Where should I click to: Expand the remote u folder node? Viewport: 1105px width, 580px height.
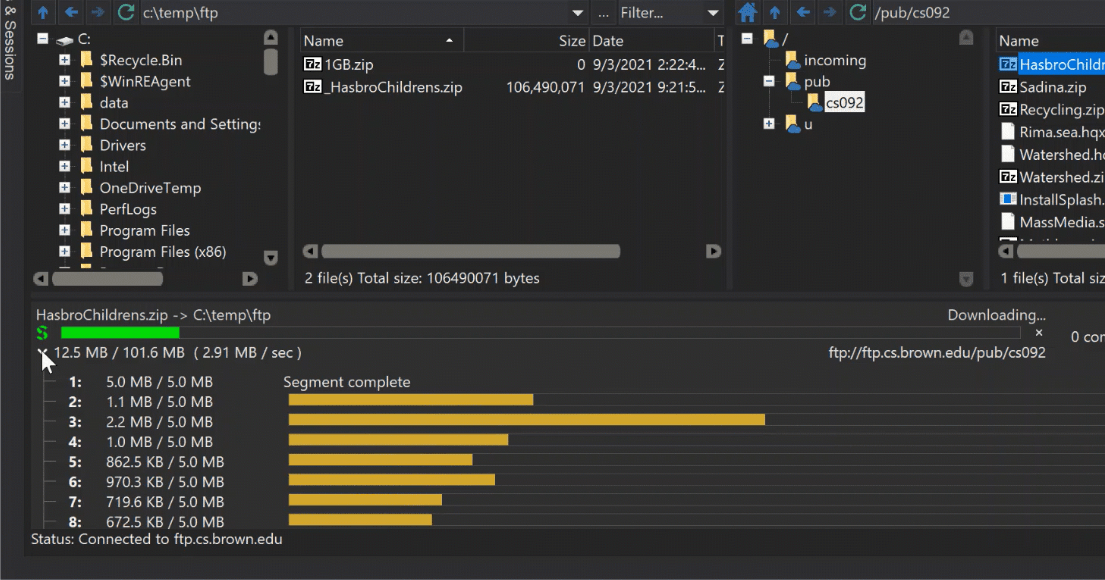(x=769, y=124)
